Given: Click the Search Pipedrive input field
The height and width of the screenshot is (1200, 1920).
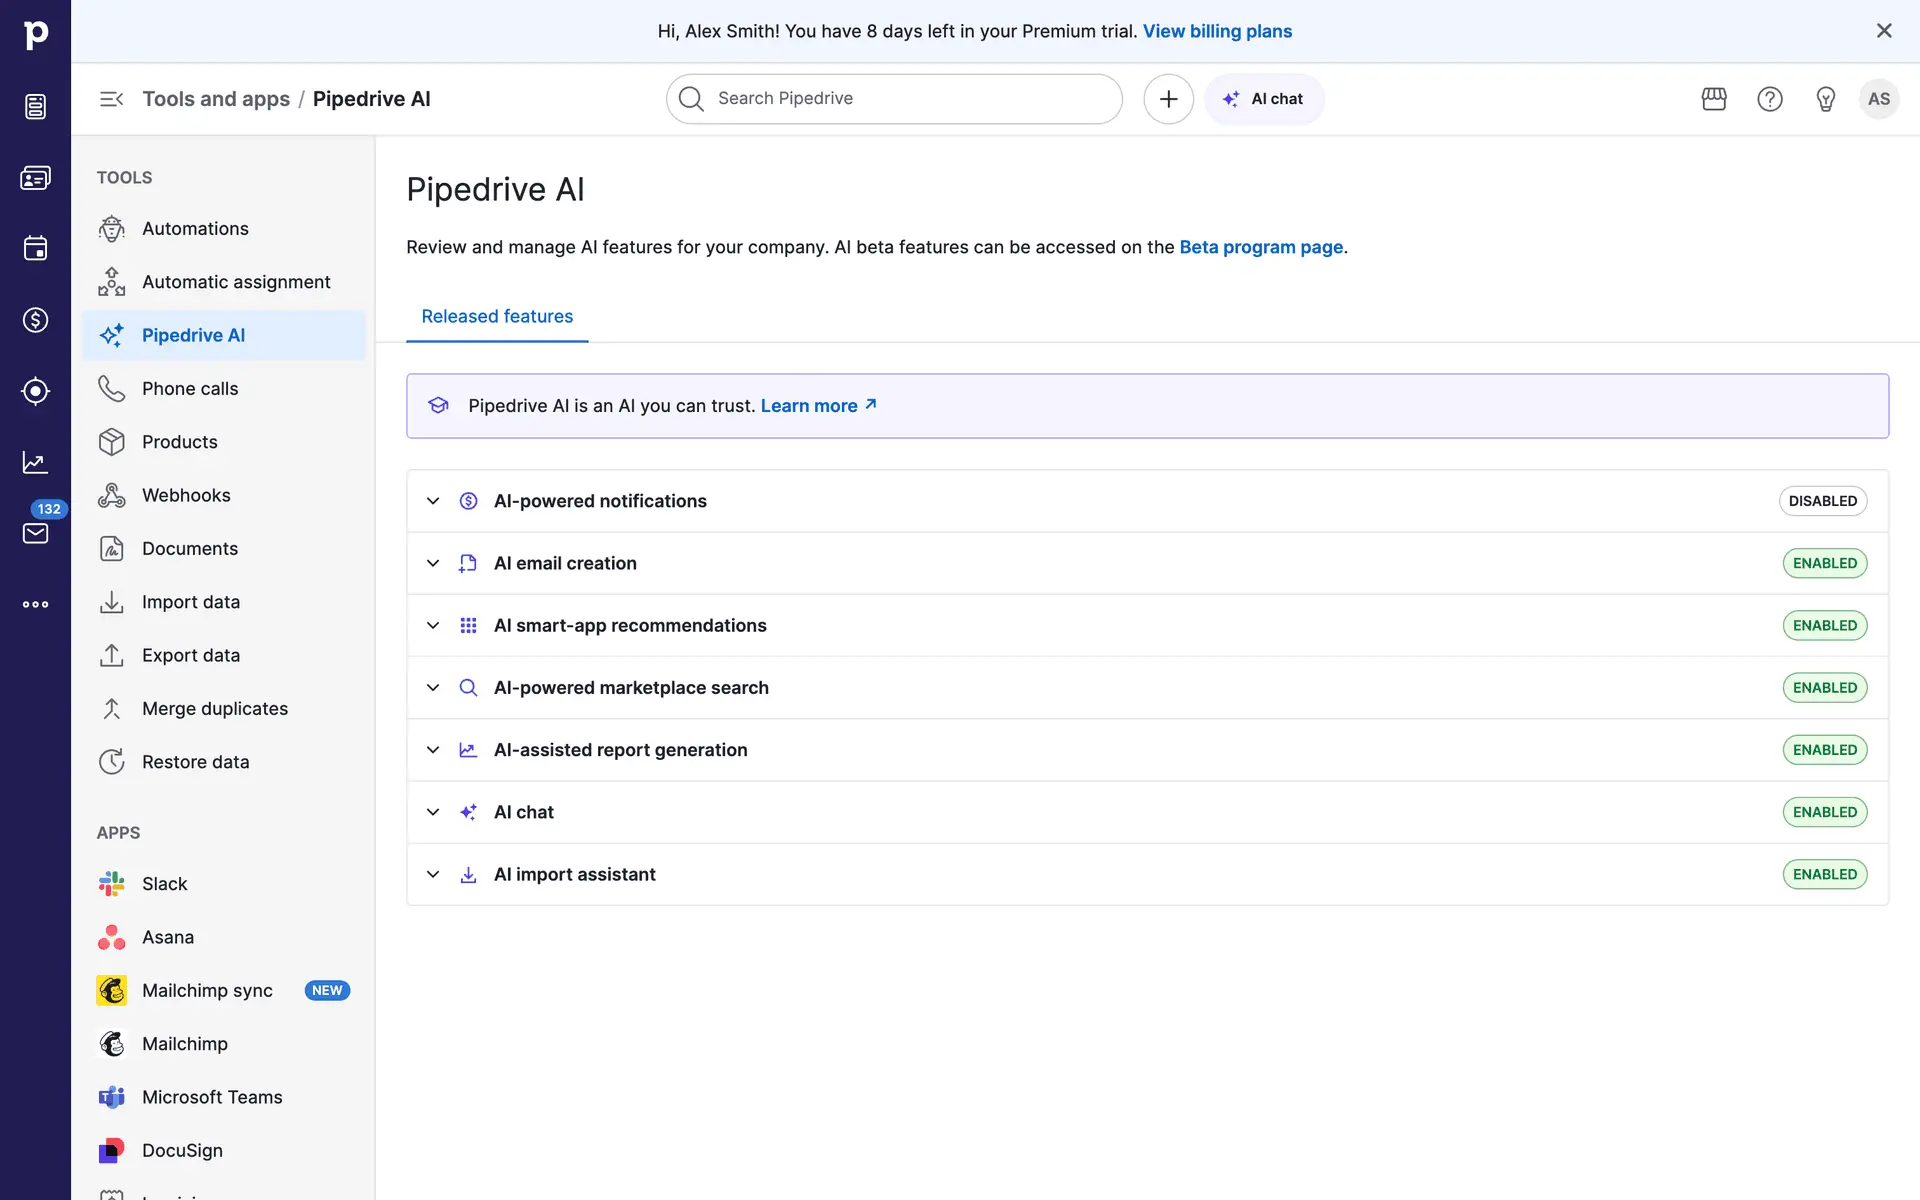Looking at the screenshot, I should [x=893, y=99].
